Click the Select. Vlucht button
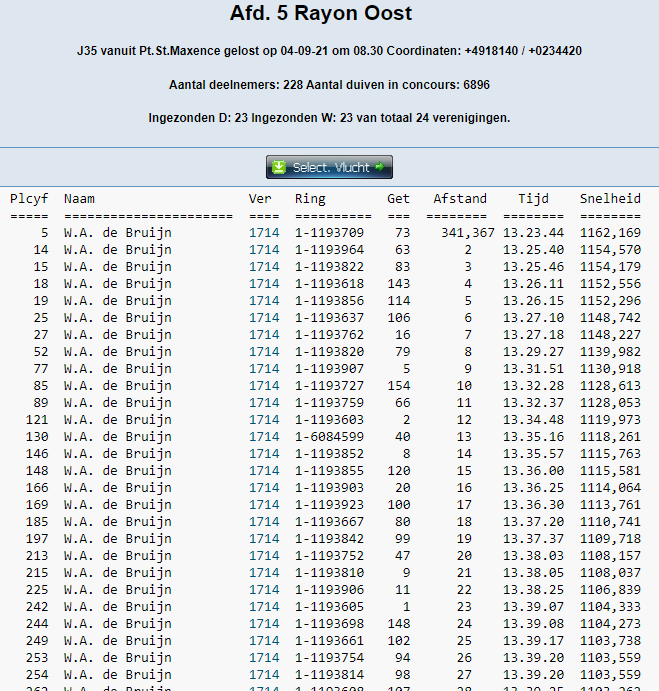 point(329,167)
